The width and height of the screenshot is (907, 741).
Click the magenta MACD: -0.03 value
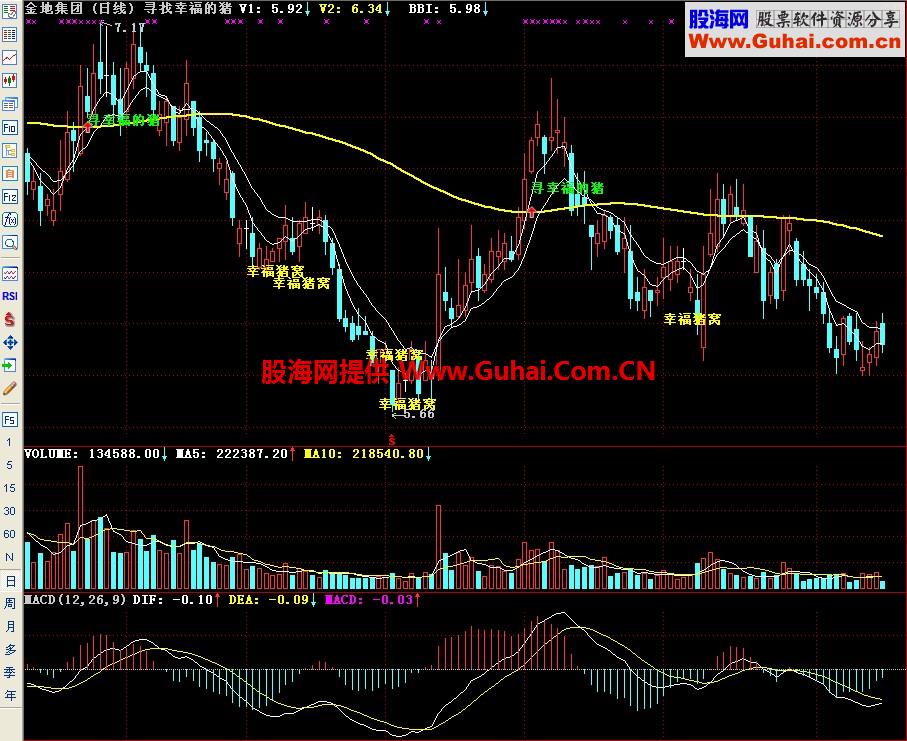(x=373, y=600)
